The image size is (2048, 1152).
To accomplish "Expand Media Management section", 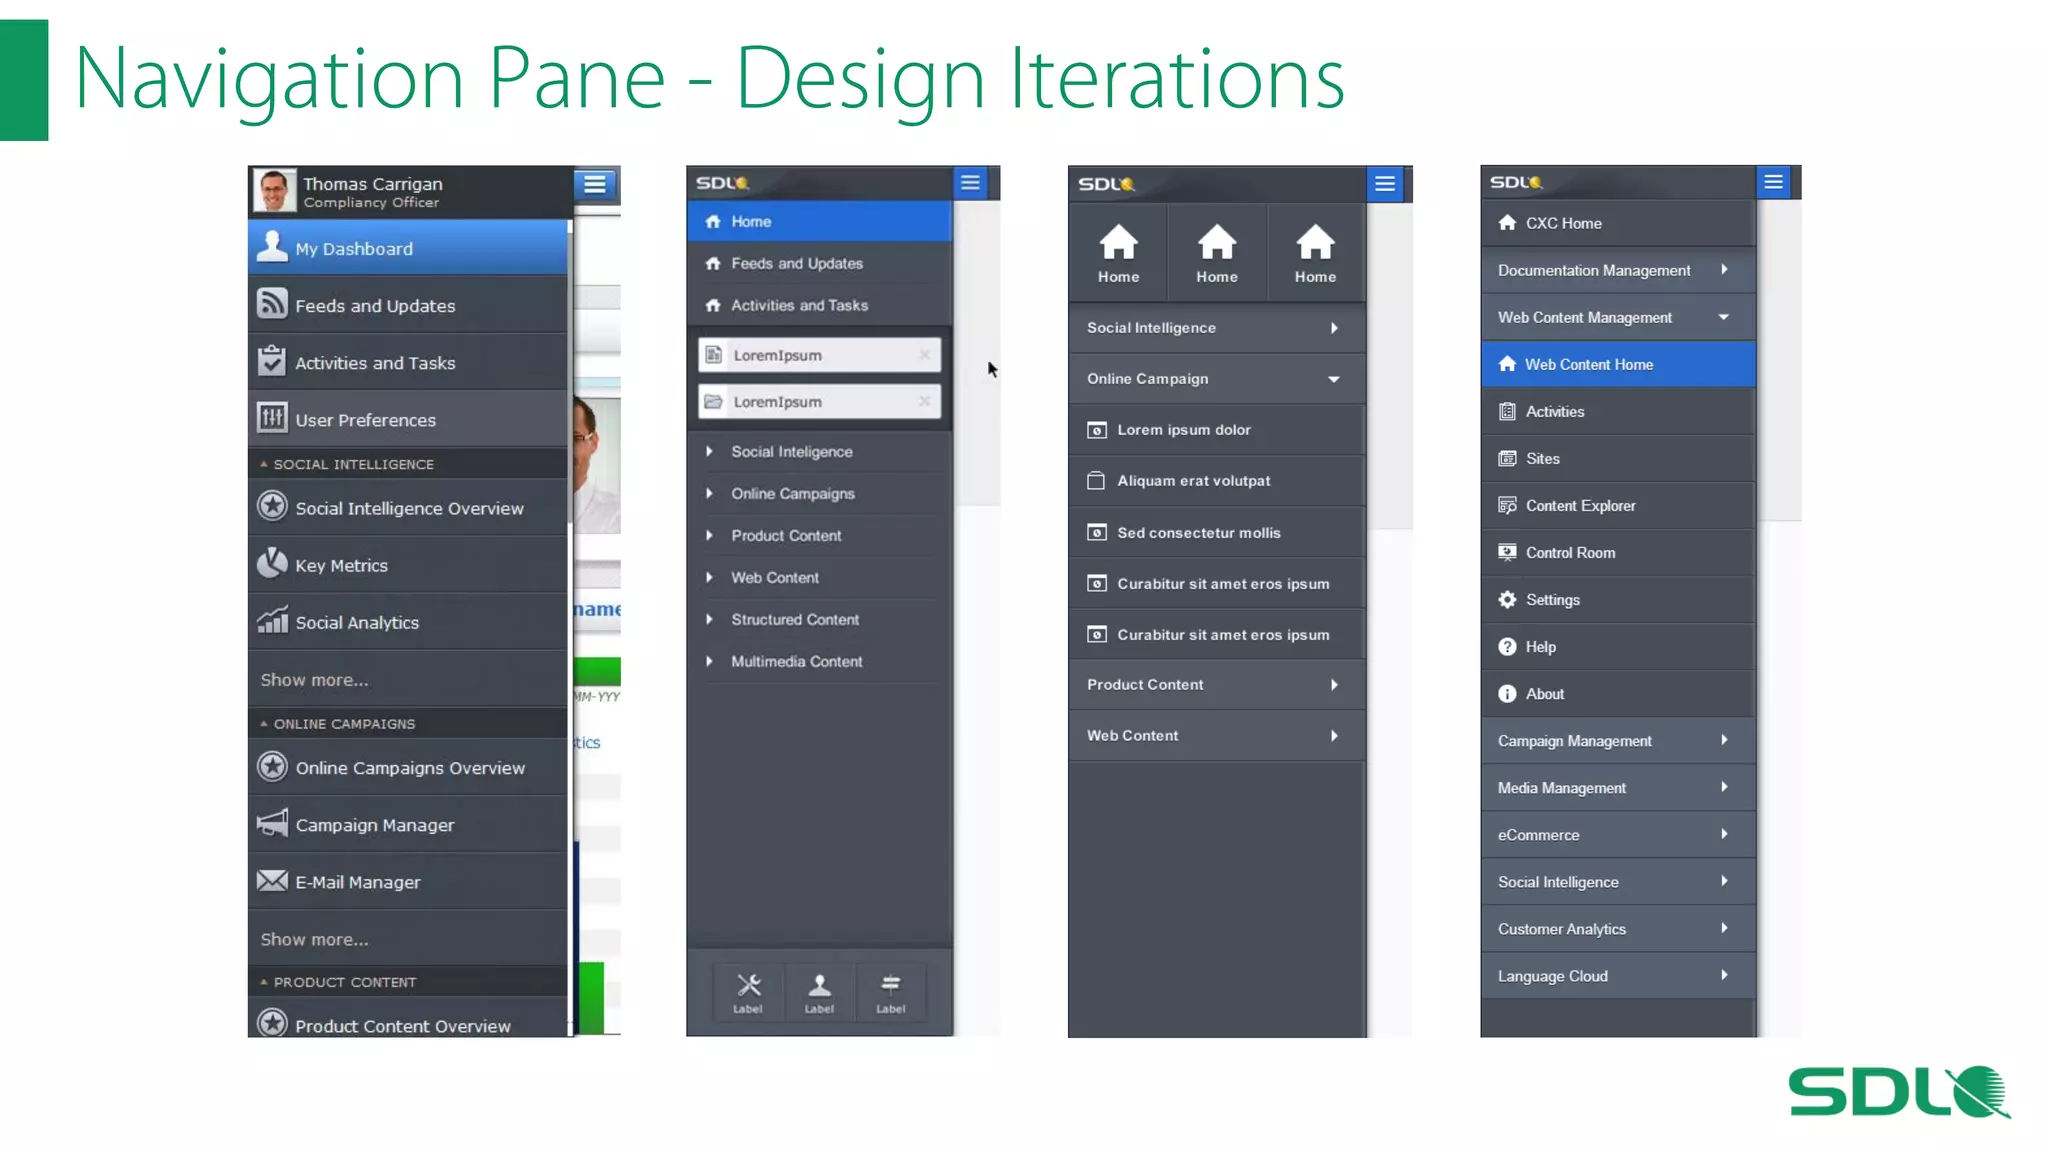I will 1618,788.
